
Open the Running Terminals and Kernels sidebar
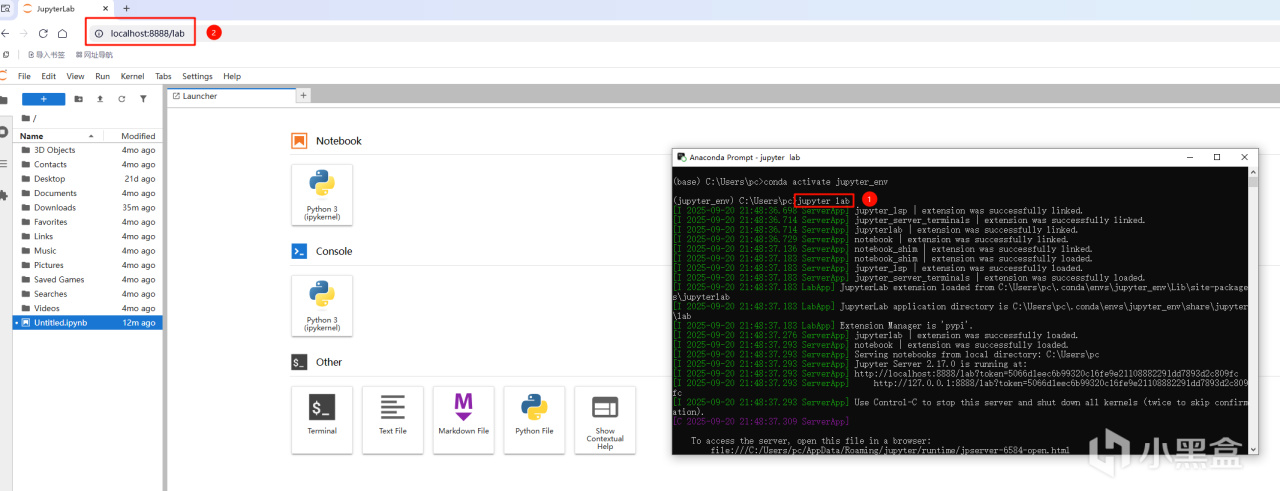pos(4,131)
